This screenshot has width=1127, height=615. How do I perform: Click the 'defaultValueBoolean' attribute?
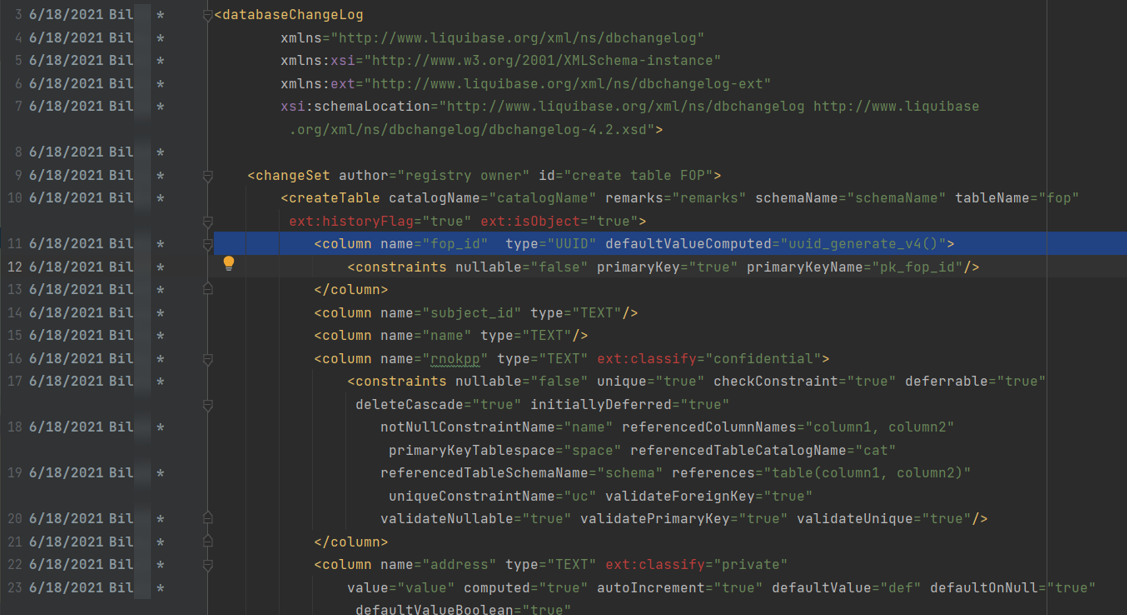coord(434,609)
